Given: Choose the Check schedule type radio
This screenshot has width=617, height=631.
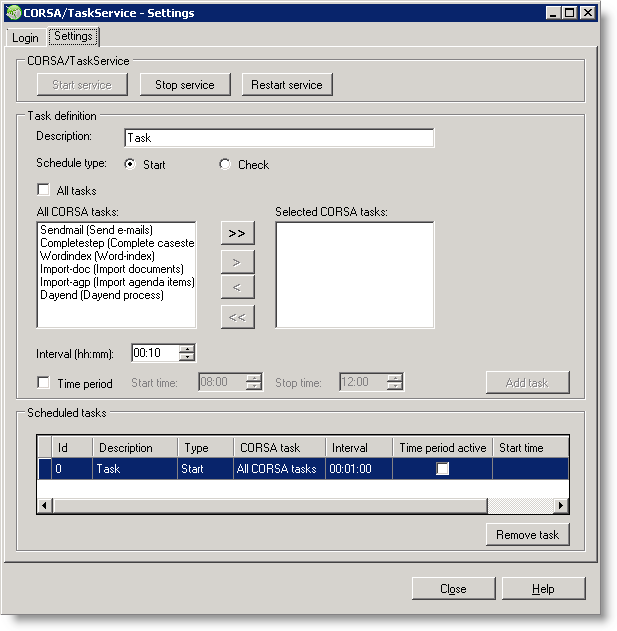Looking at the screenshot, I should point(225,164).
